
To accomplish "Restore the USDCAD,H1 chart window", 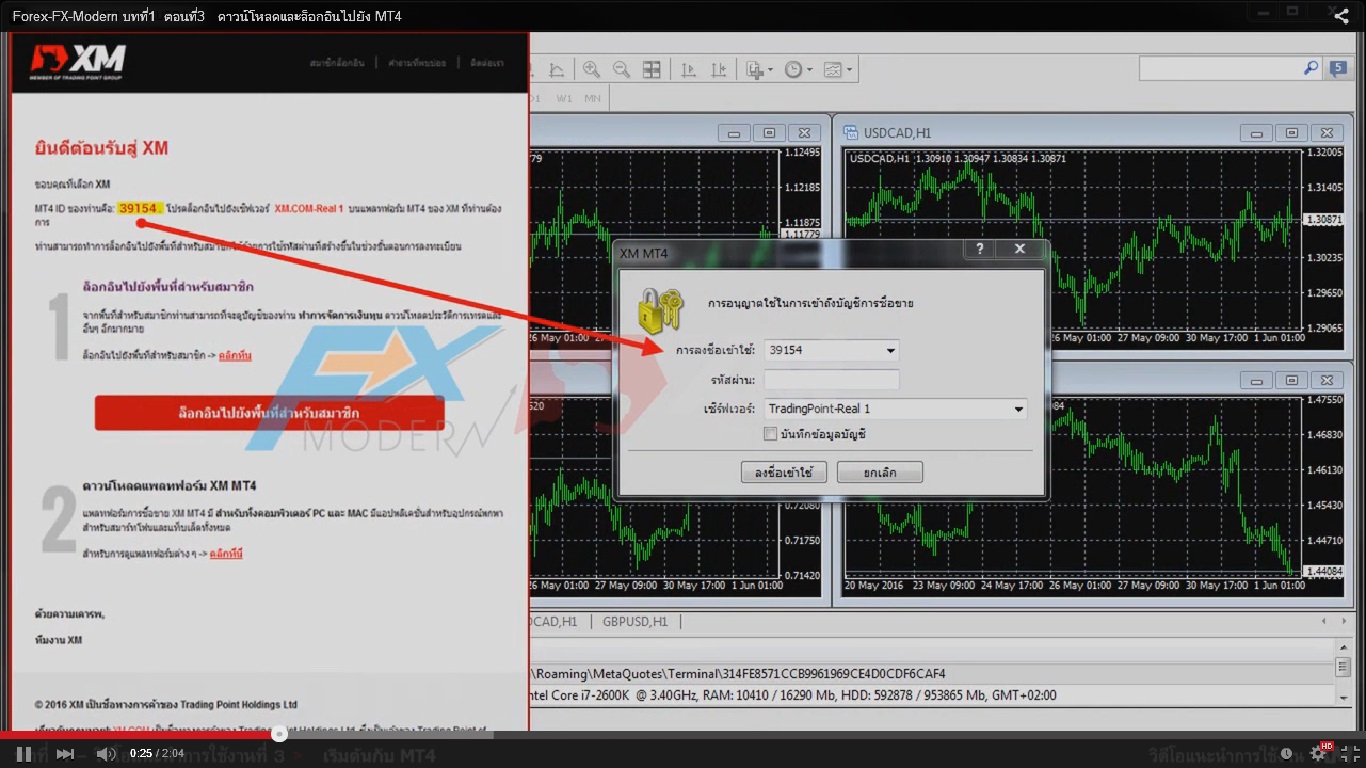I will point(1292,133).
